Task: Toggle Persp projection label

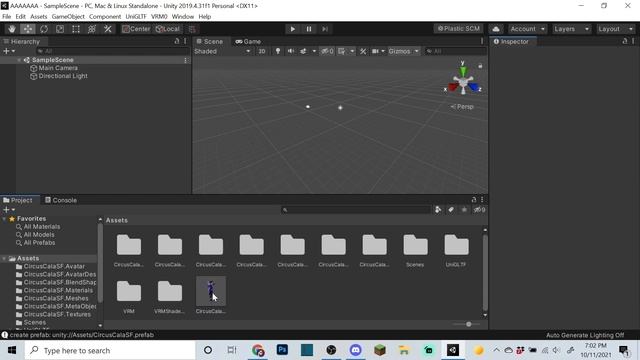Action: point(462,107)
